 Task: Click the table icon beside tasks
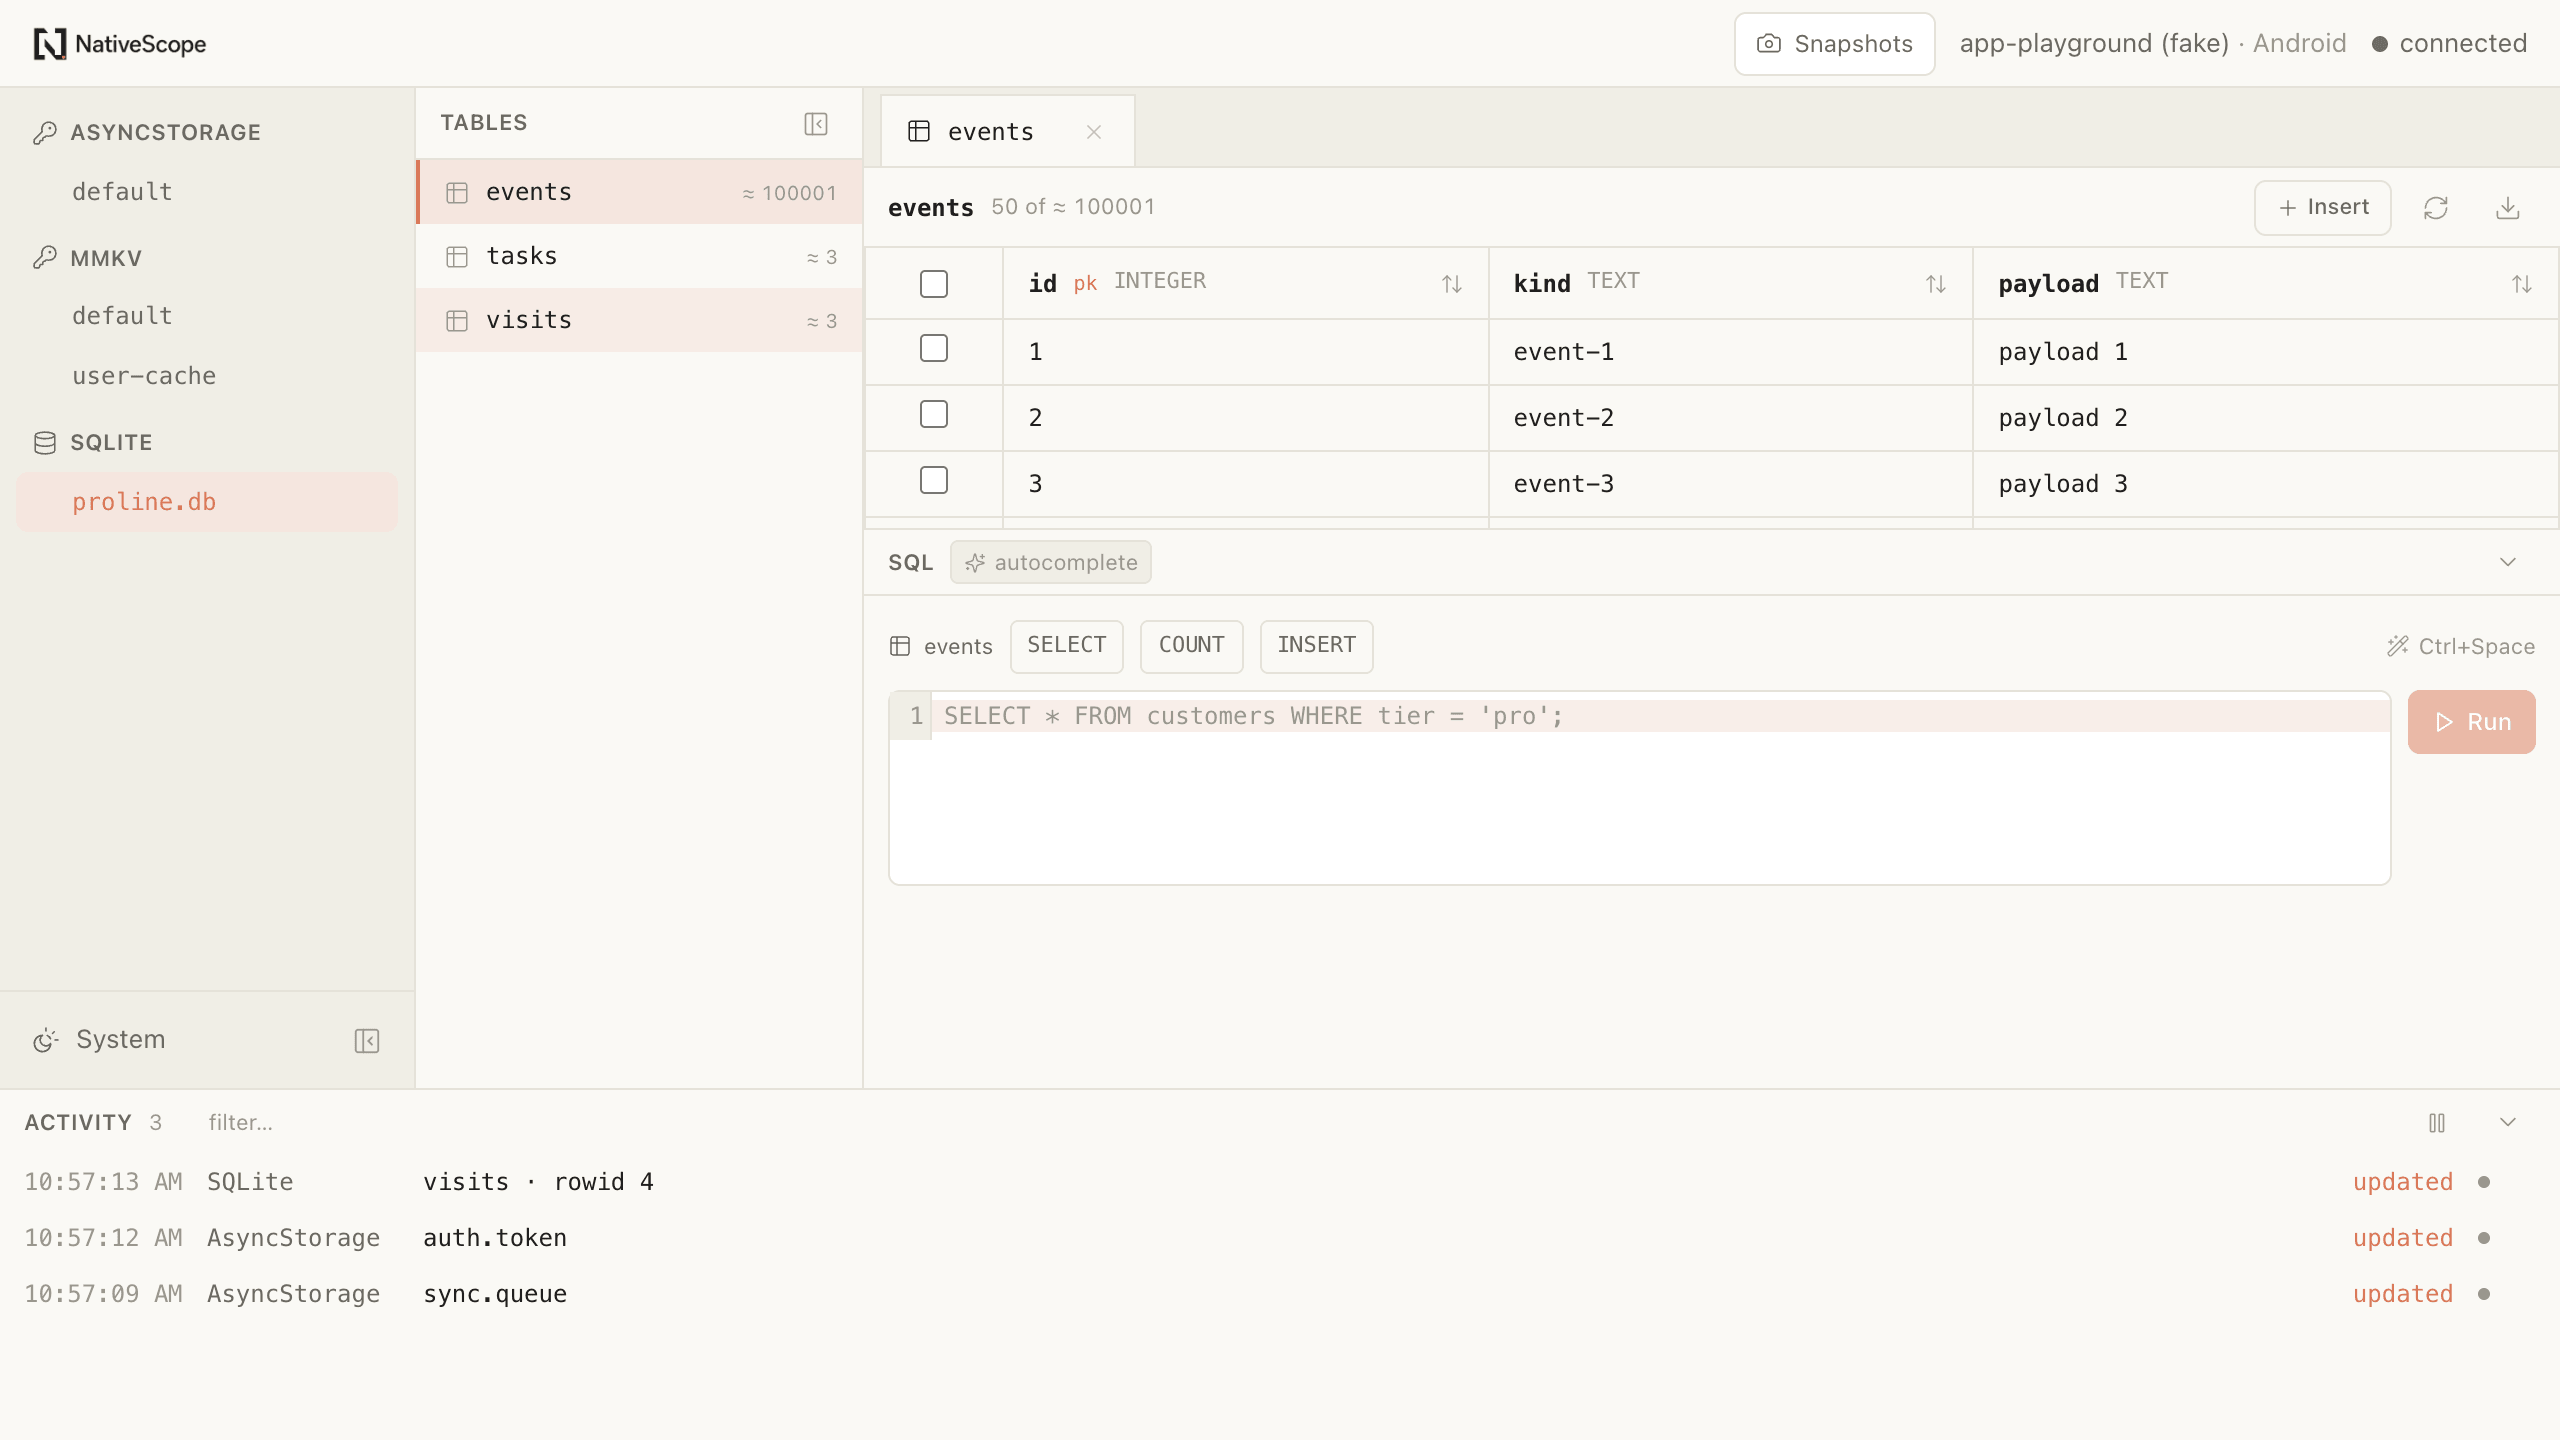click(x=457, y=257)
